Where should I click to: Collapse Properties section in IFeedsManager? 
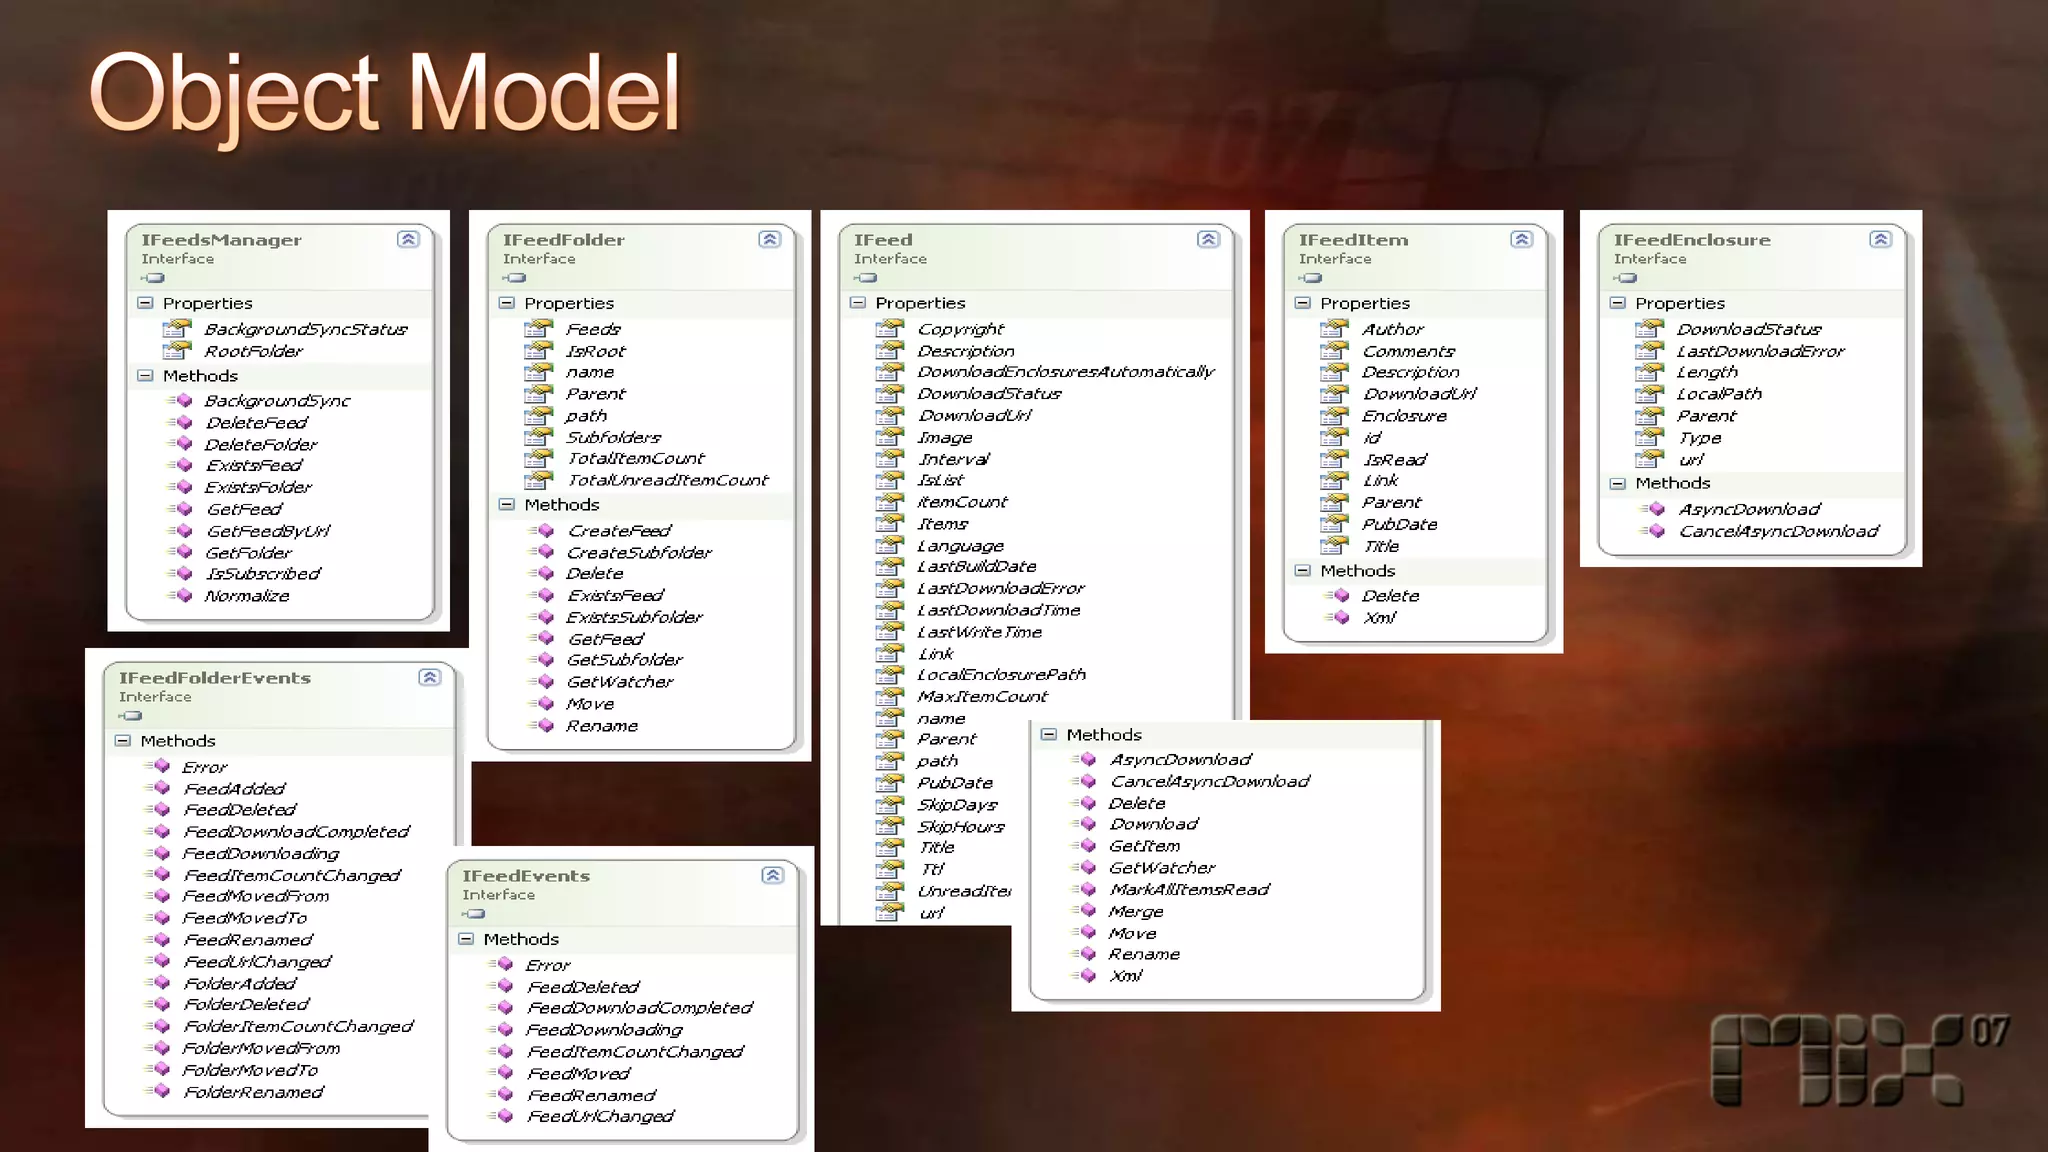[x=146, y=303]
